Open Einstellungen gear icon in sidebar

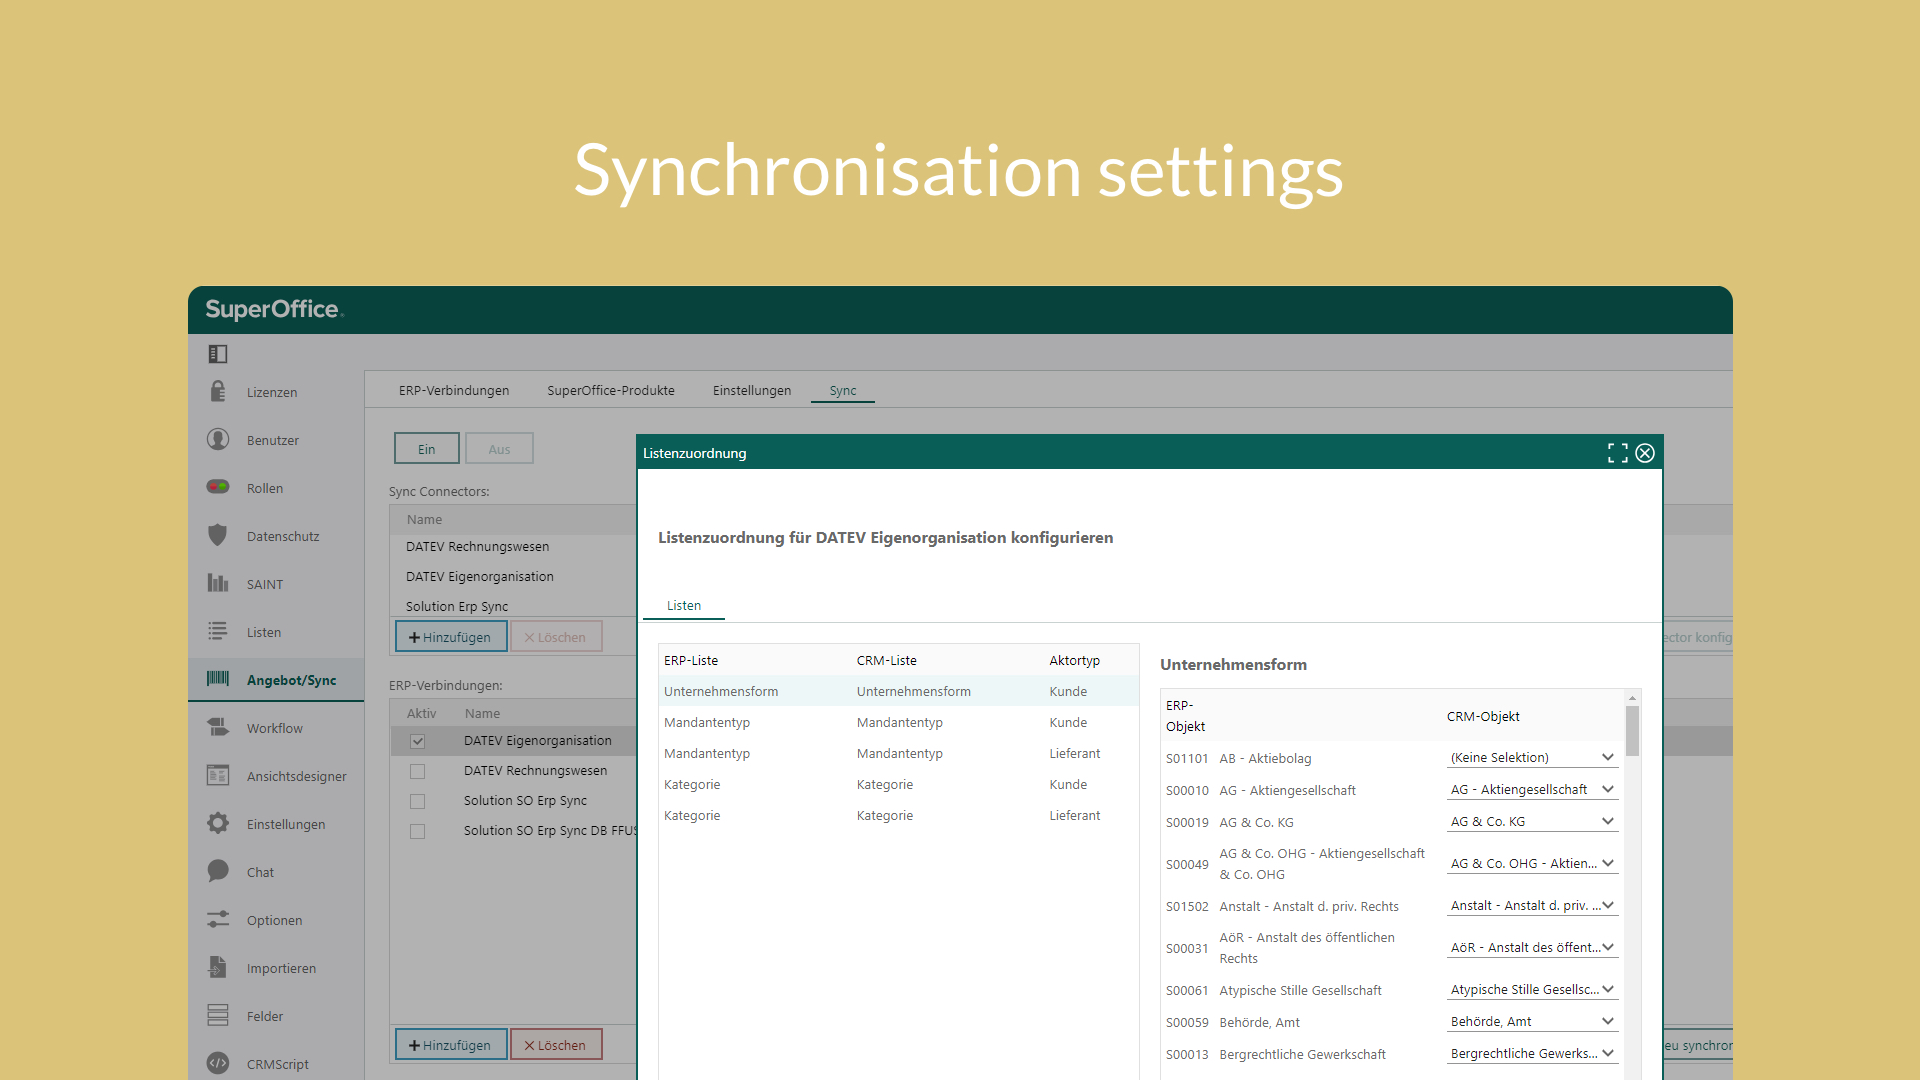[217, 823]
